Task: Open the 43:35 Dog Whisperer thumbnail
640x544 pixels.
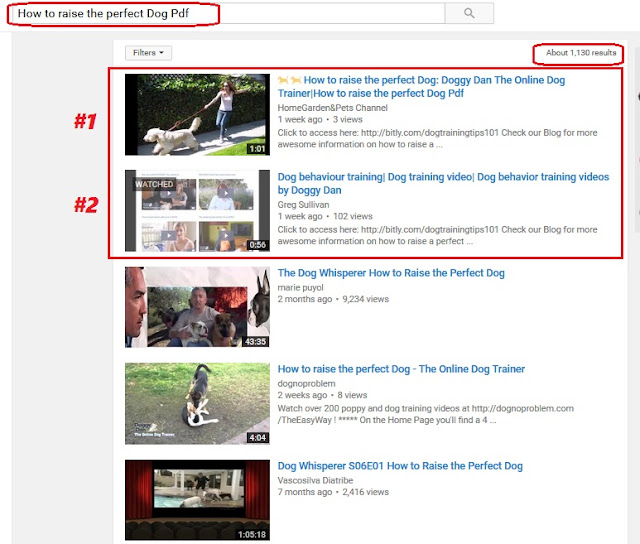Action: coord(197,307)
